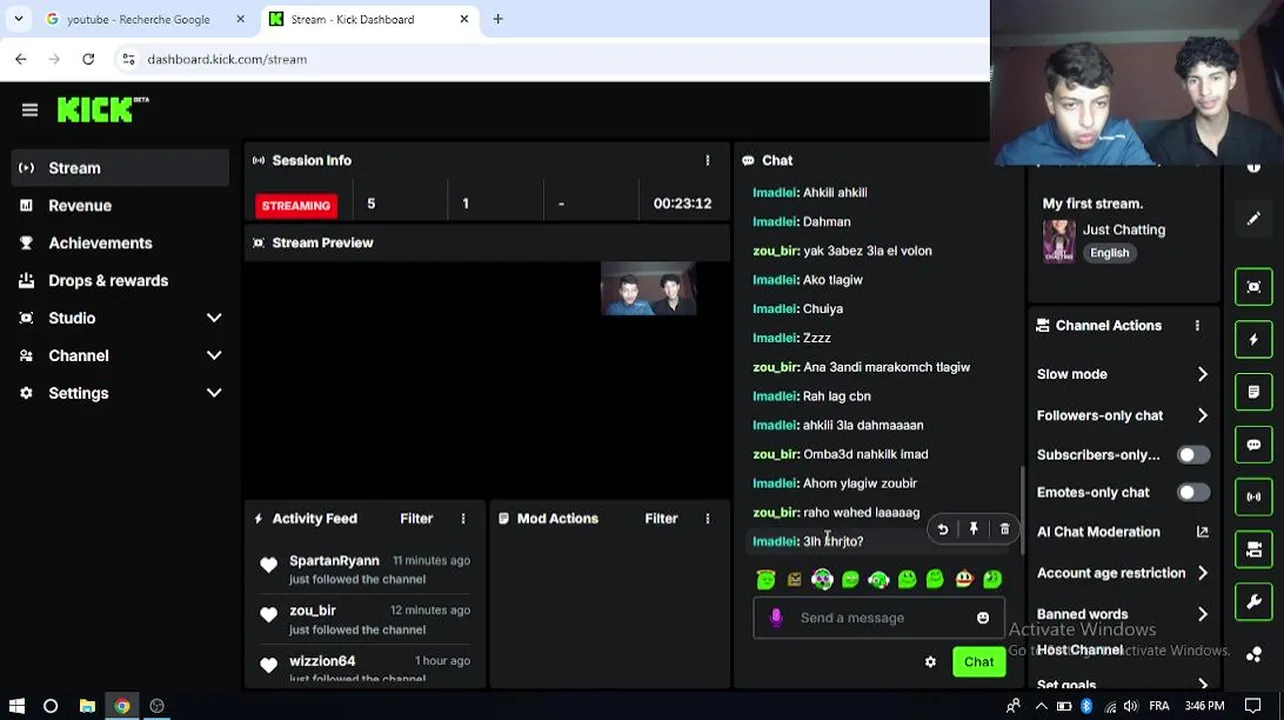This screenshot has width=1284, height=720.
Task: Open Host Channel action
Action: 1080,650
